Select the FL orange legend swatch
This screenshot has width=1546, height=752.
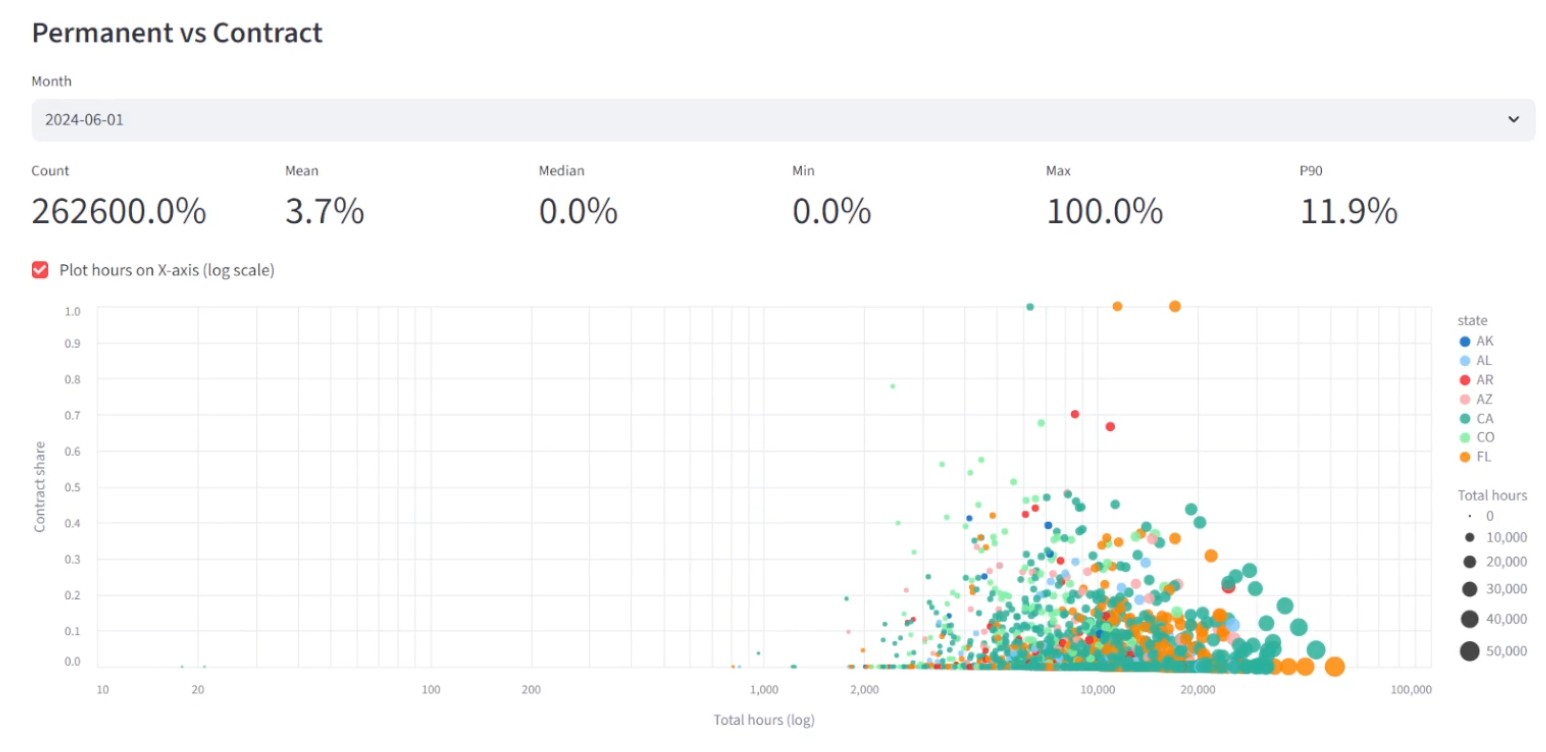[1465, 457]
